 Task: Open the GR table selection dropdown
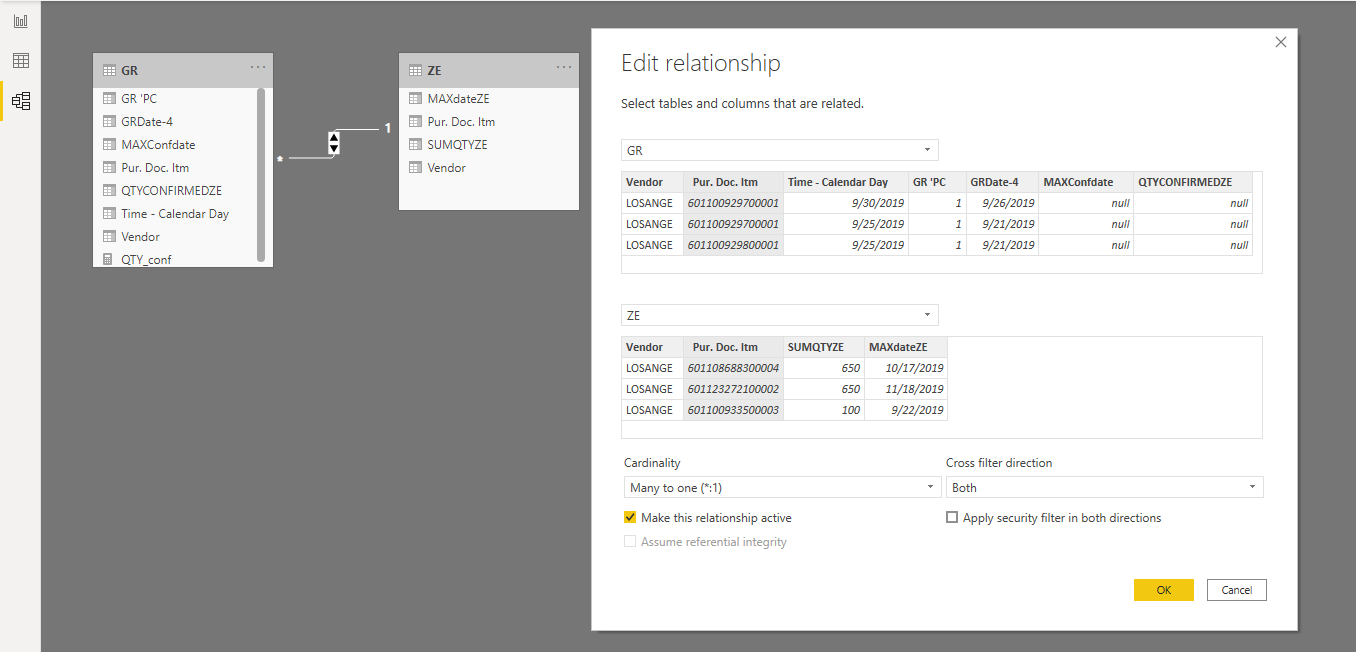(x=780, y=150)
